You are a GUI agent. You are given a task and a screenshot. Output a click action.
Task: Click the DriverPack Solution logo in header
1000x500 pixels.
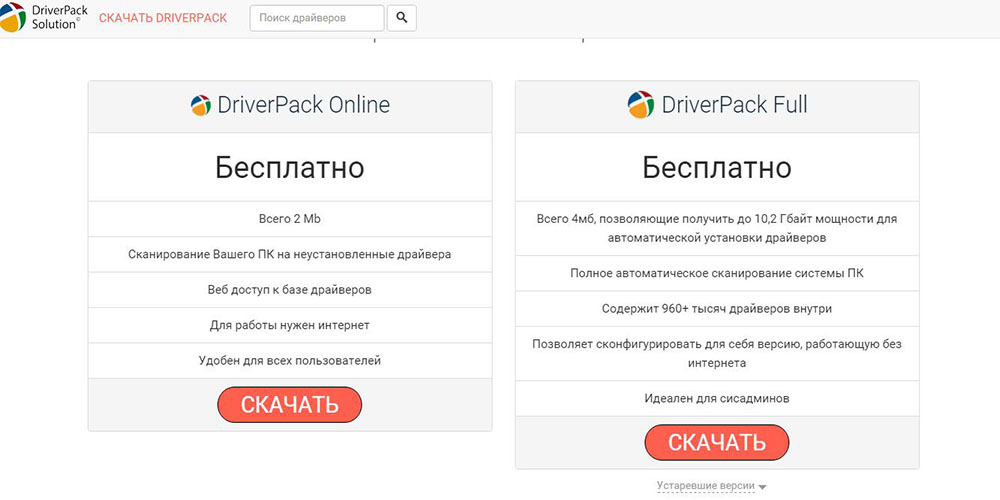click(x=44, y=17)
